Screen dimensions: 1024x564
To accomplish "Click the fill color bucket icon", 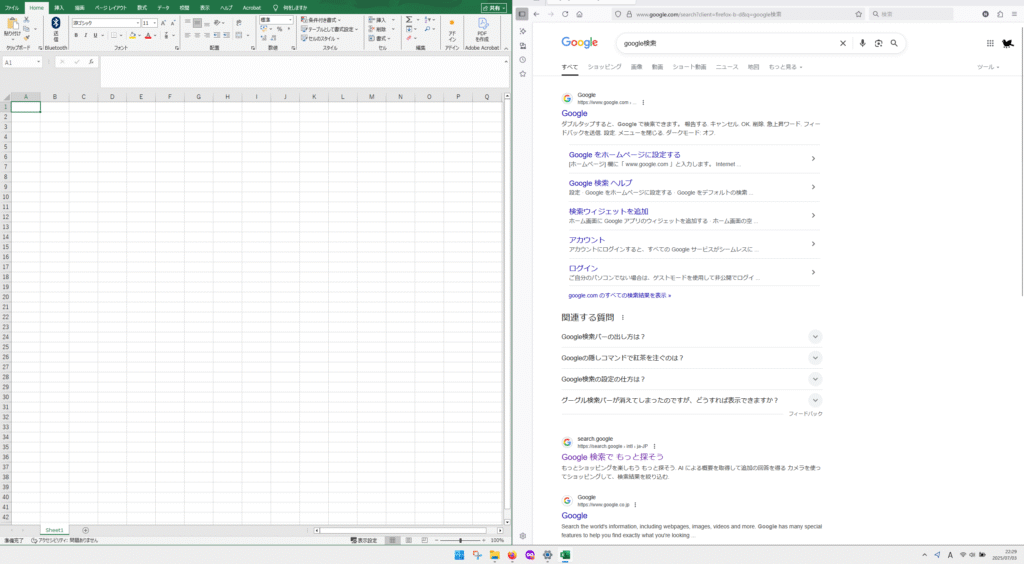I will 133,35.
